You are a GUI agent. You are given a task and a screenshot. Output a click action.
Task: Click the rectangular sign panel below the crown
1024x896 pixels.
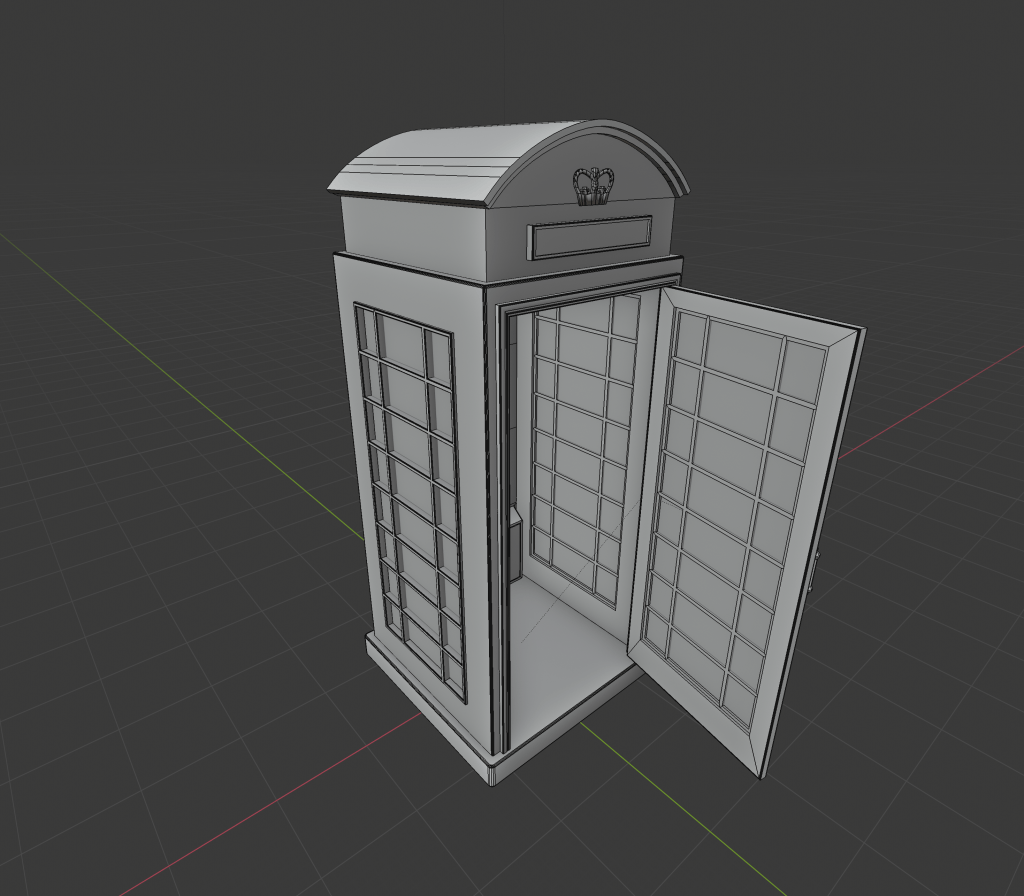[x=589, y=238]
